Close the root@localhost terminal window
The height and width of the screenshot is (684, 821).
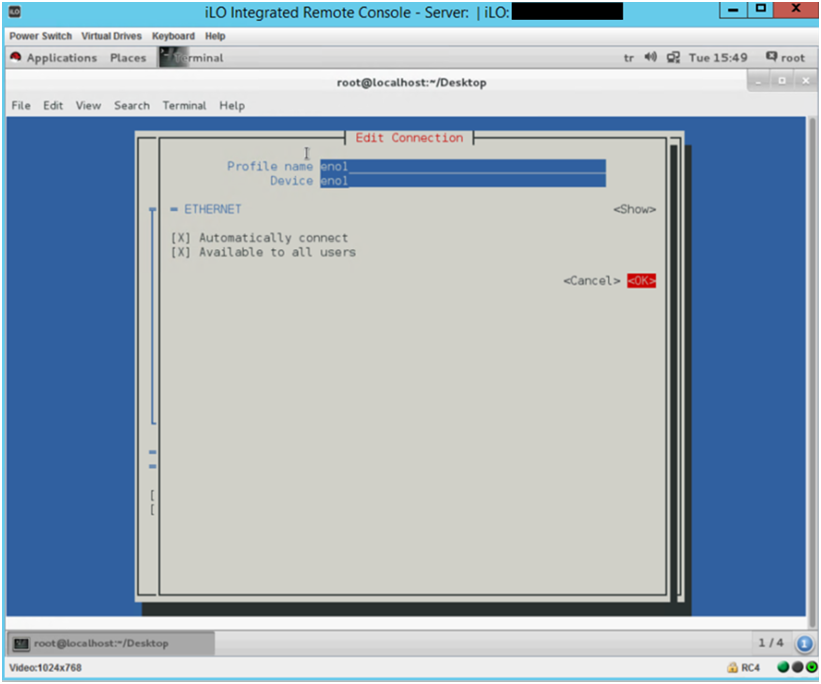click(x=805, y=81)
